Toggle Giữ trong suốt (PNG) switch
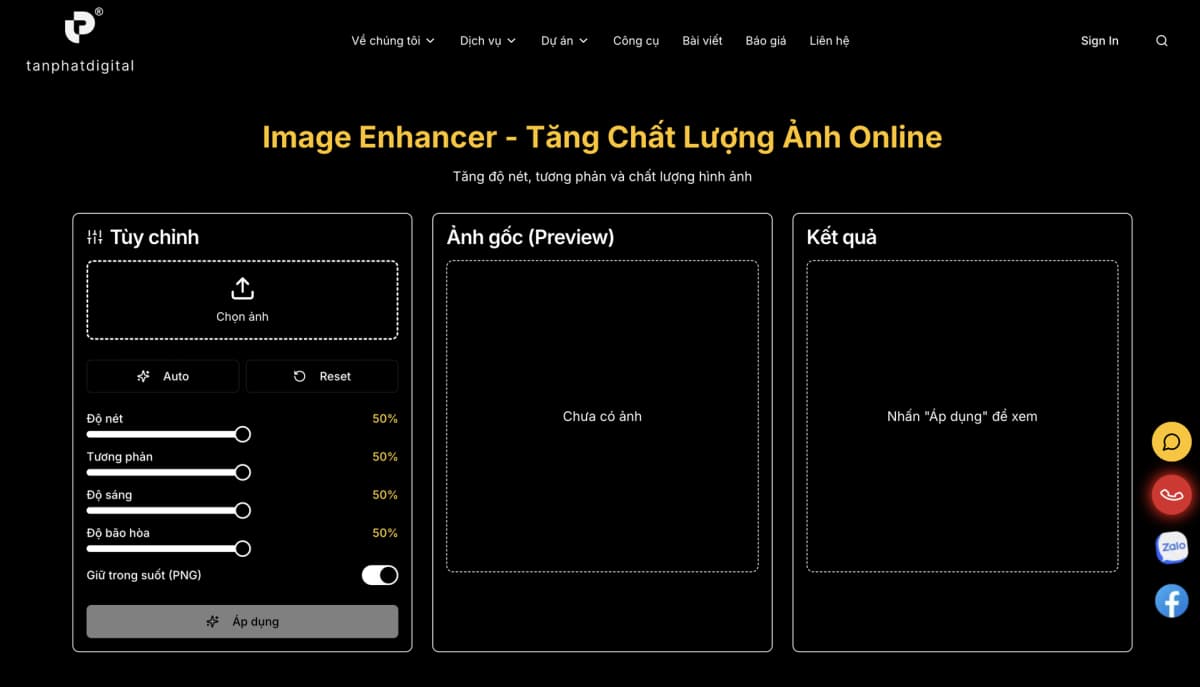Viewport: 1200px width, 687px height. pyautogui.click(x=380, y=575)
